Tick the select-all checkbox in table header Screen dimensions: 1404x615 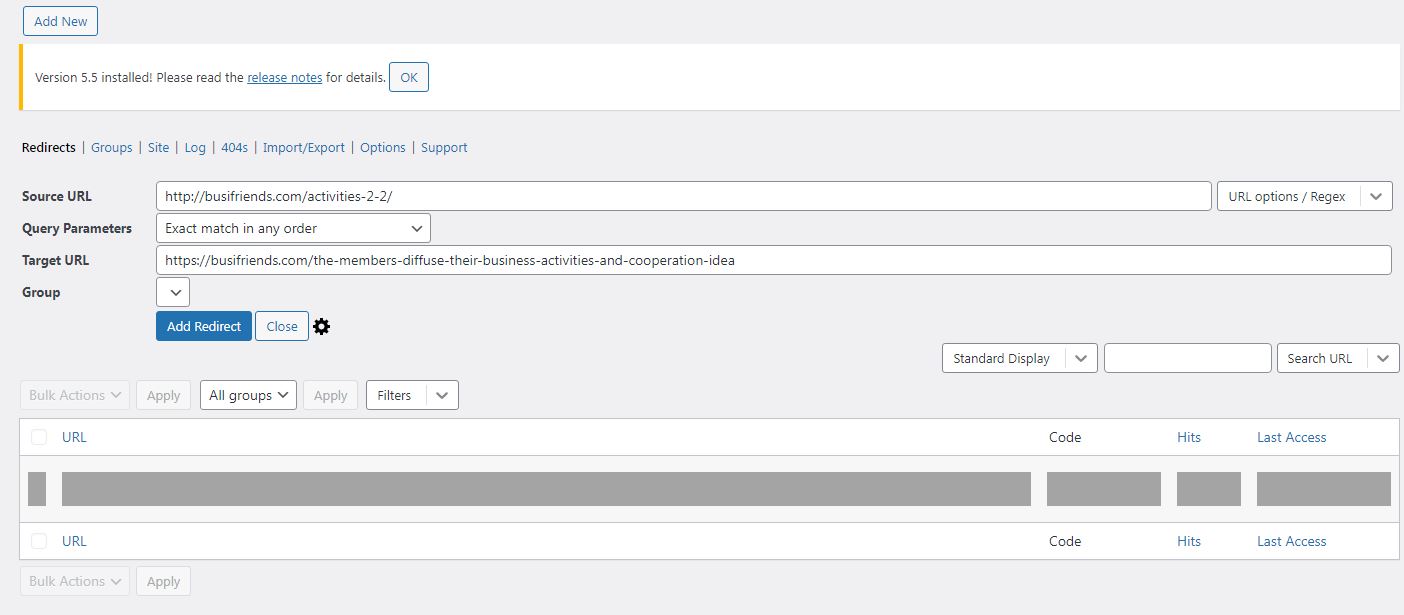tap(38, 437)
